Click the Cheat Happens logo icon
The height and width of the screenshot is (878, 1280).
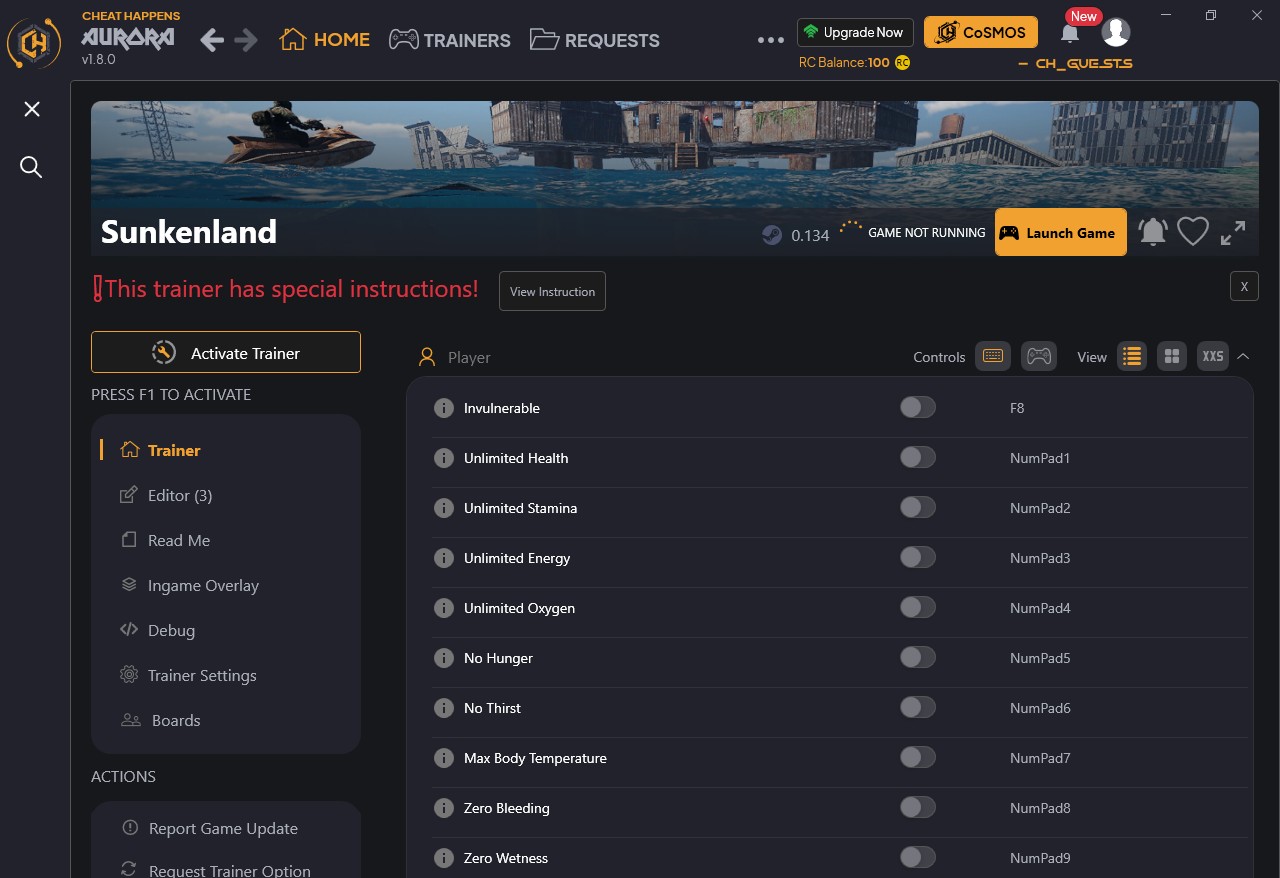(x=34, y=42)
